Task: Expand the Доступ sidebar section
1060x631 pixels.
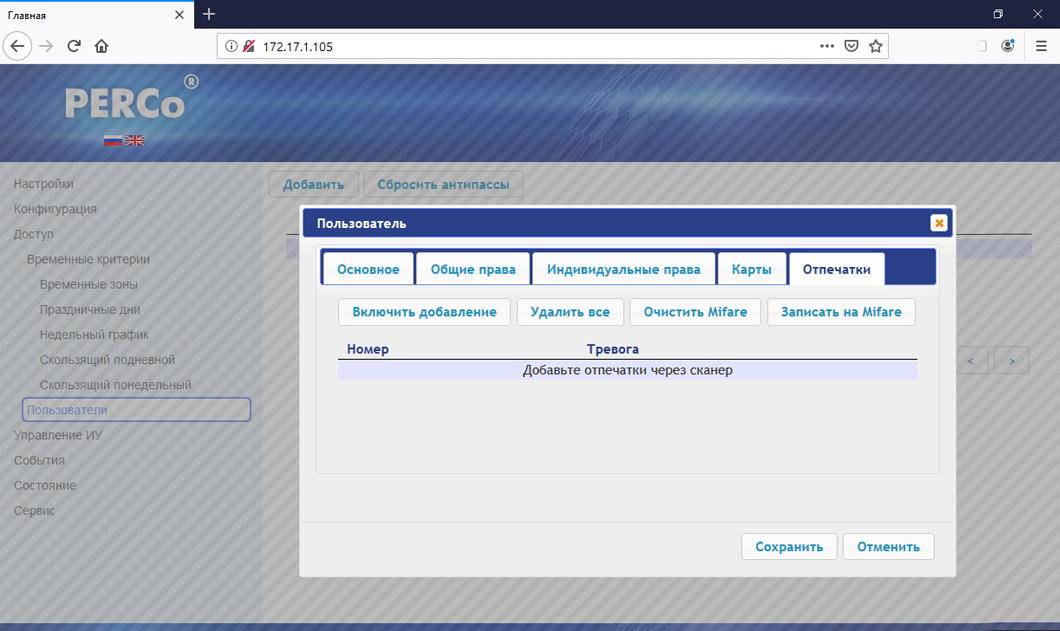Action: point(34,234)
